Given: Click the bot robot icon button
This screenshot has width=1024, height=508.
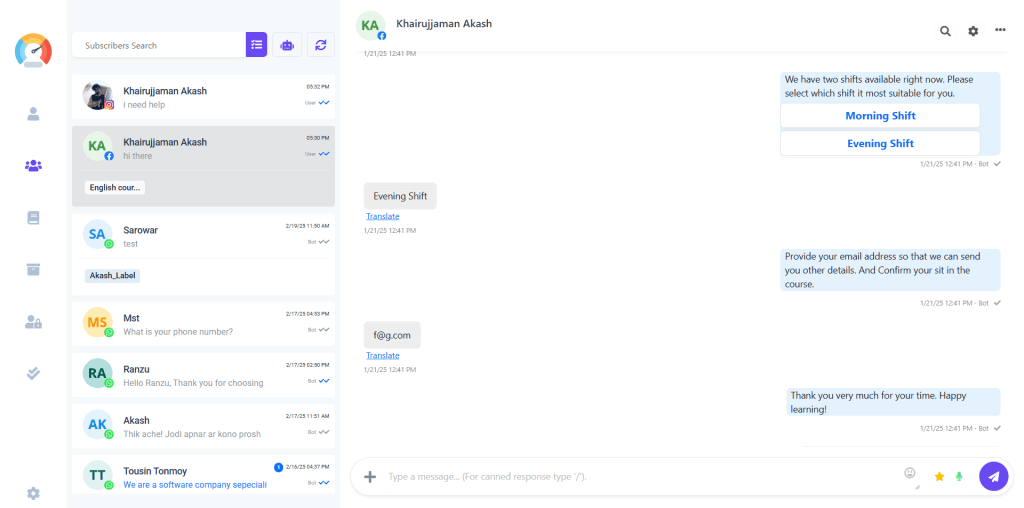Looking at the screenshot, I should 287,45.
